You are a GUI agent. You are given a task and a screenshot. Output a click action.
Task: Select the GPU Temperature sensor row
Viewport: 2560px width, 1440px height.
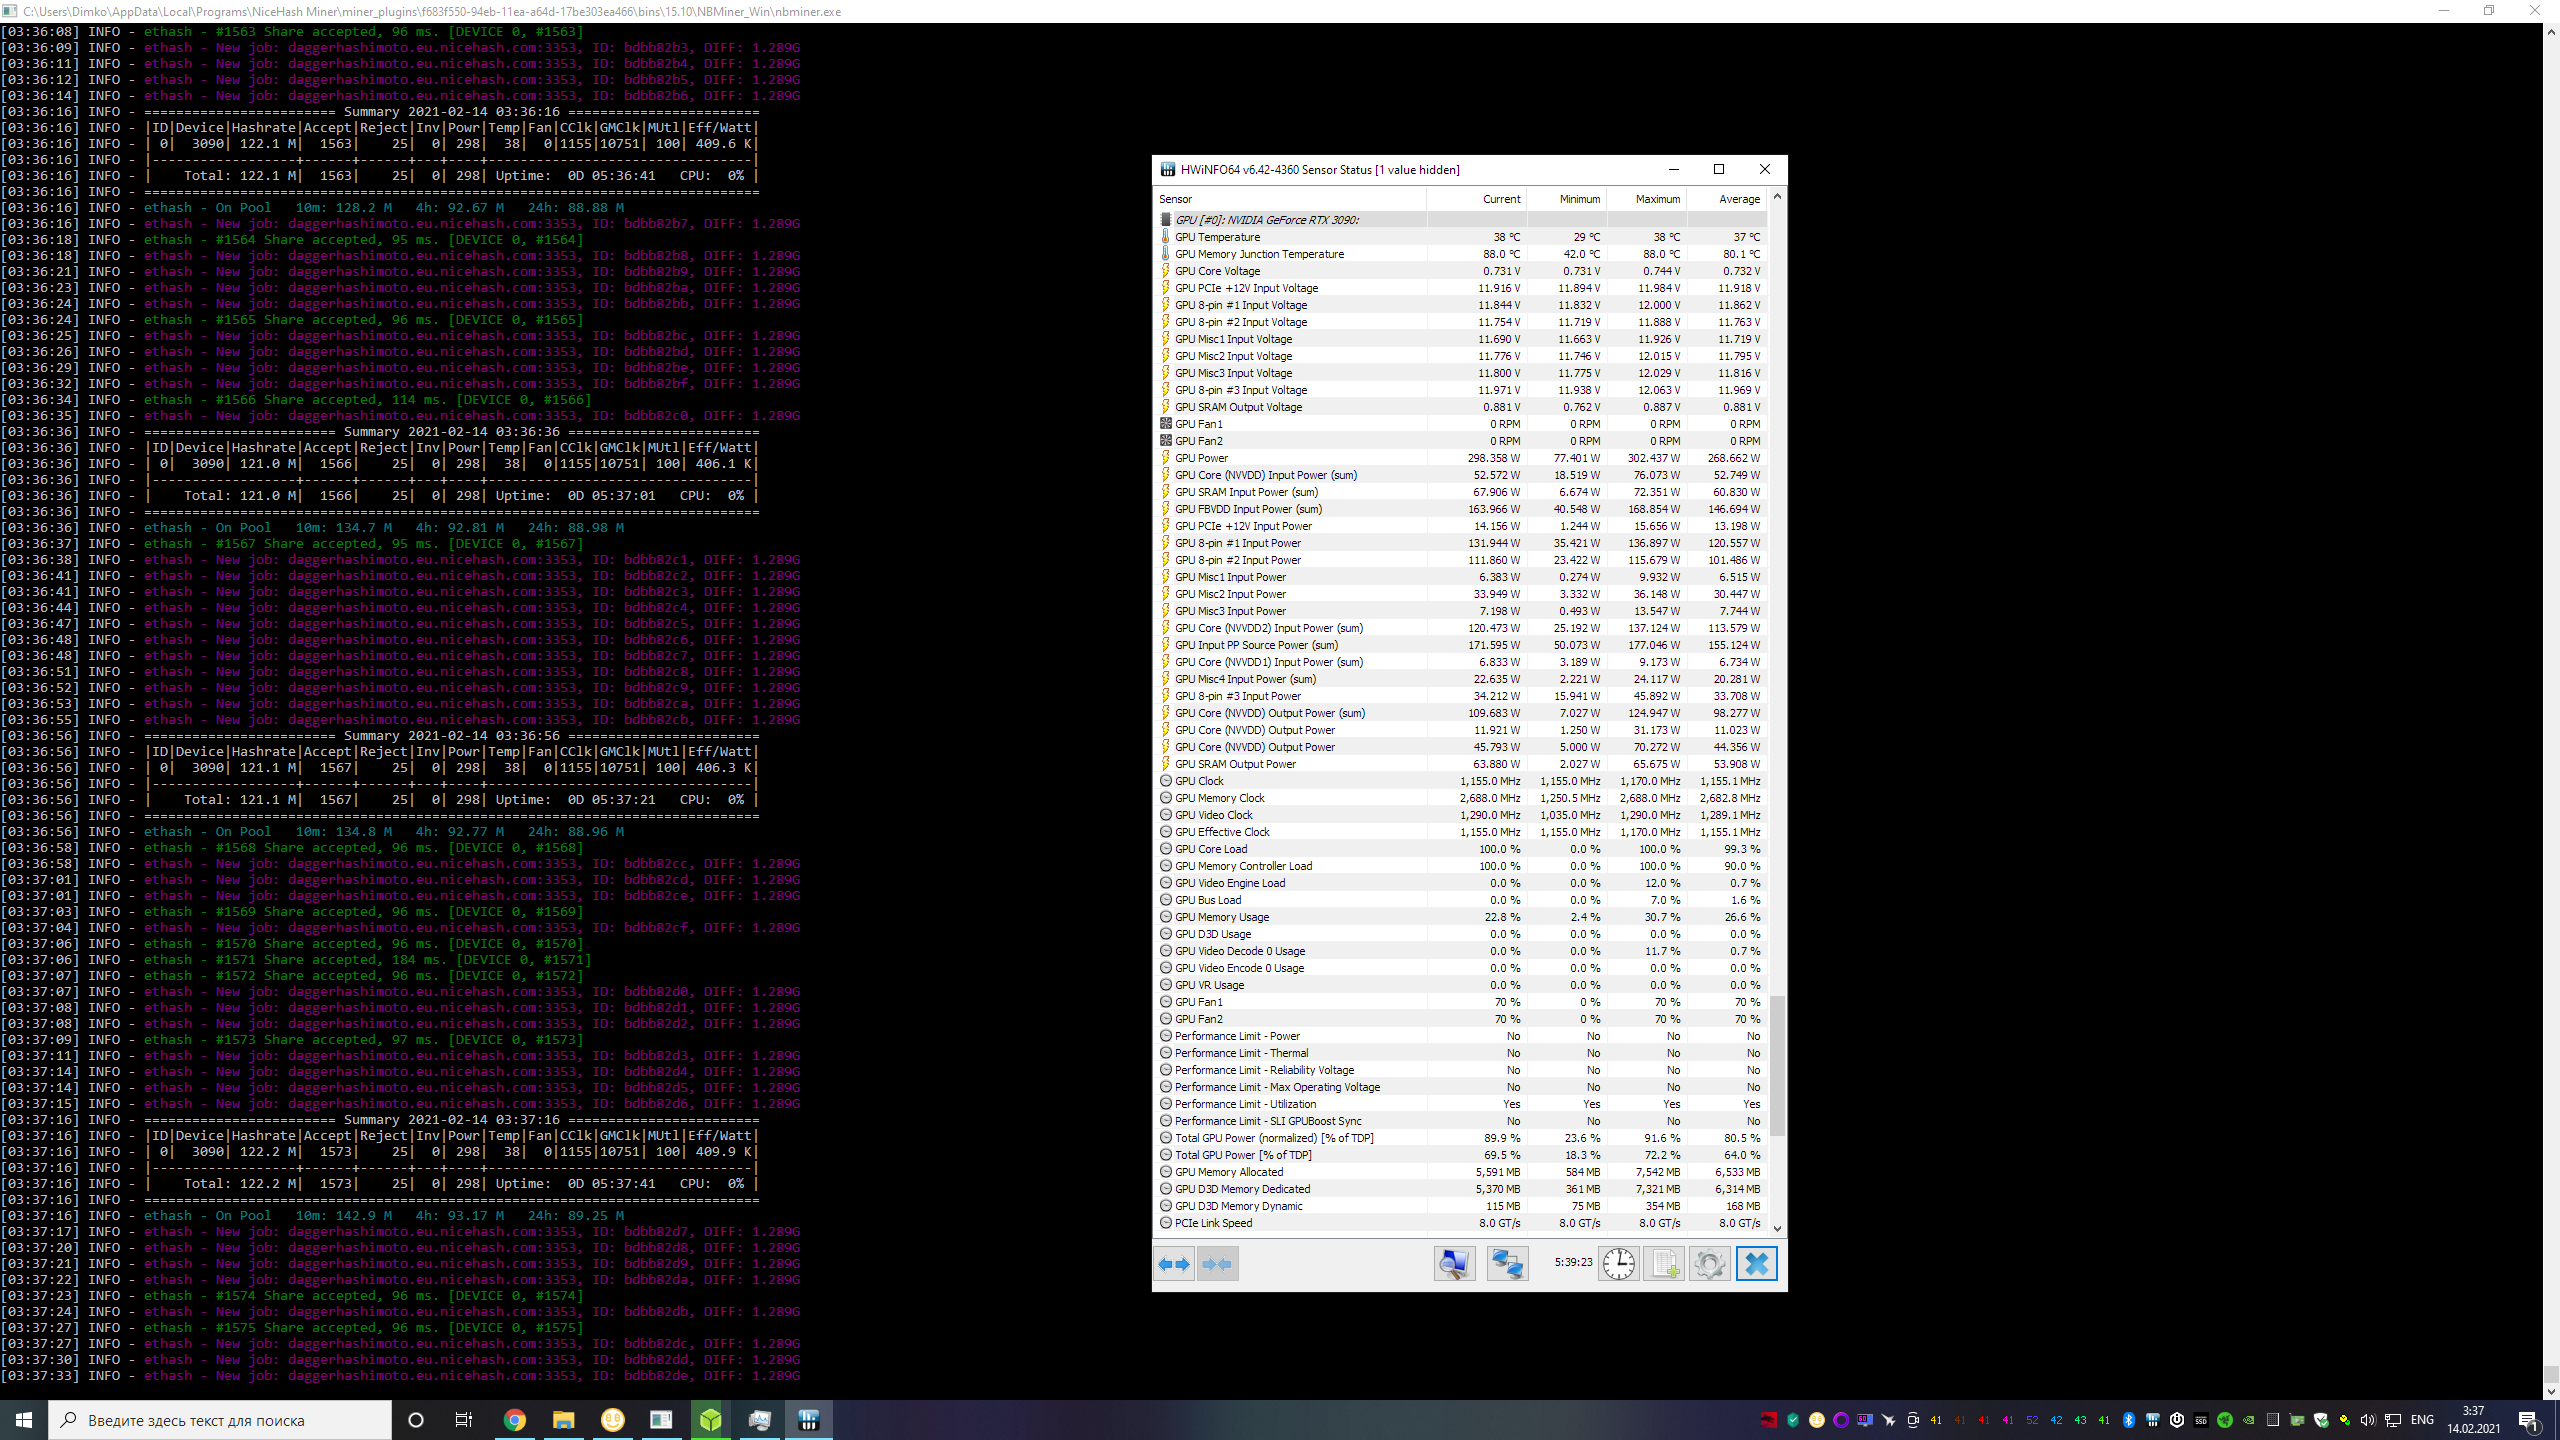tap(1217, 237)
